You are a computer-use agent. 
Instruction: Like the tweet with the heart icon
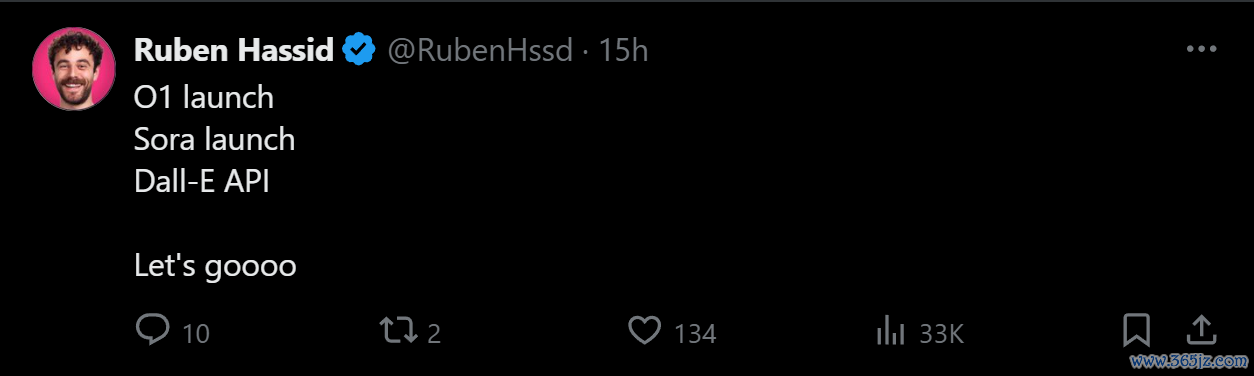click(x=644, y=331)
